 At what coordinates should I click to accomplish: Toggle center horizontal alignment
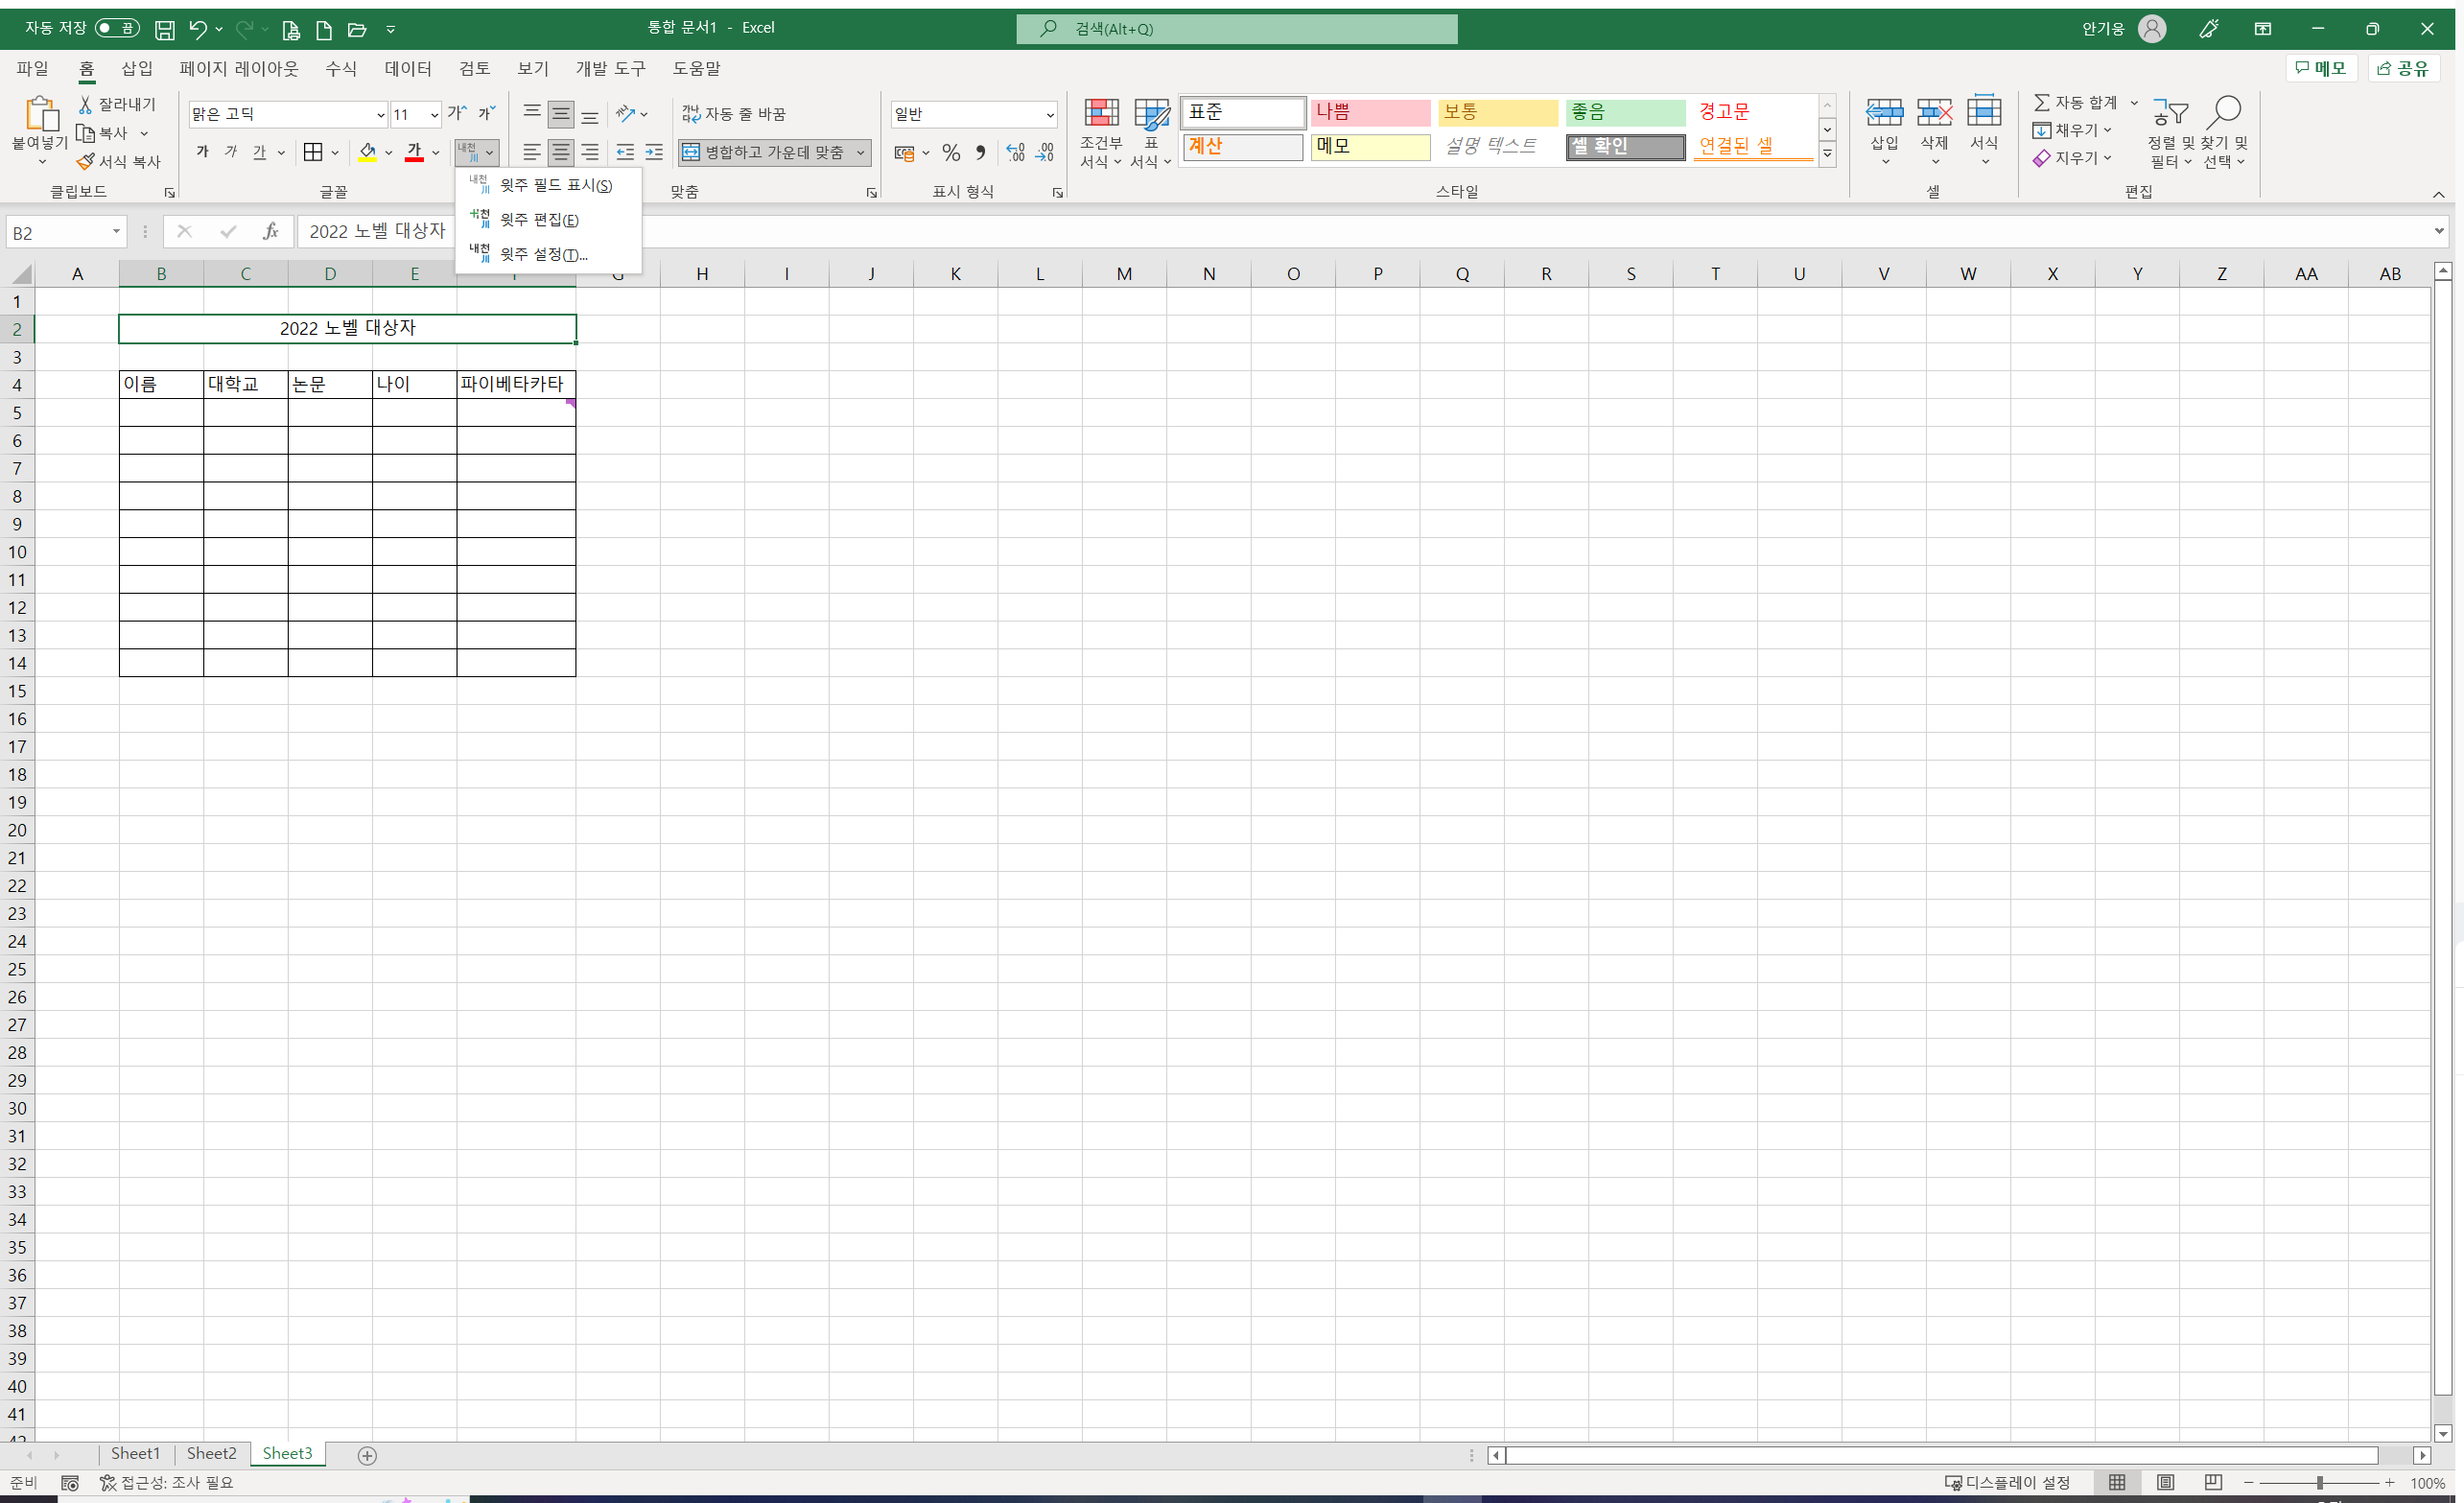(561, 152)
